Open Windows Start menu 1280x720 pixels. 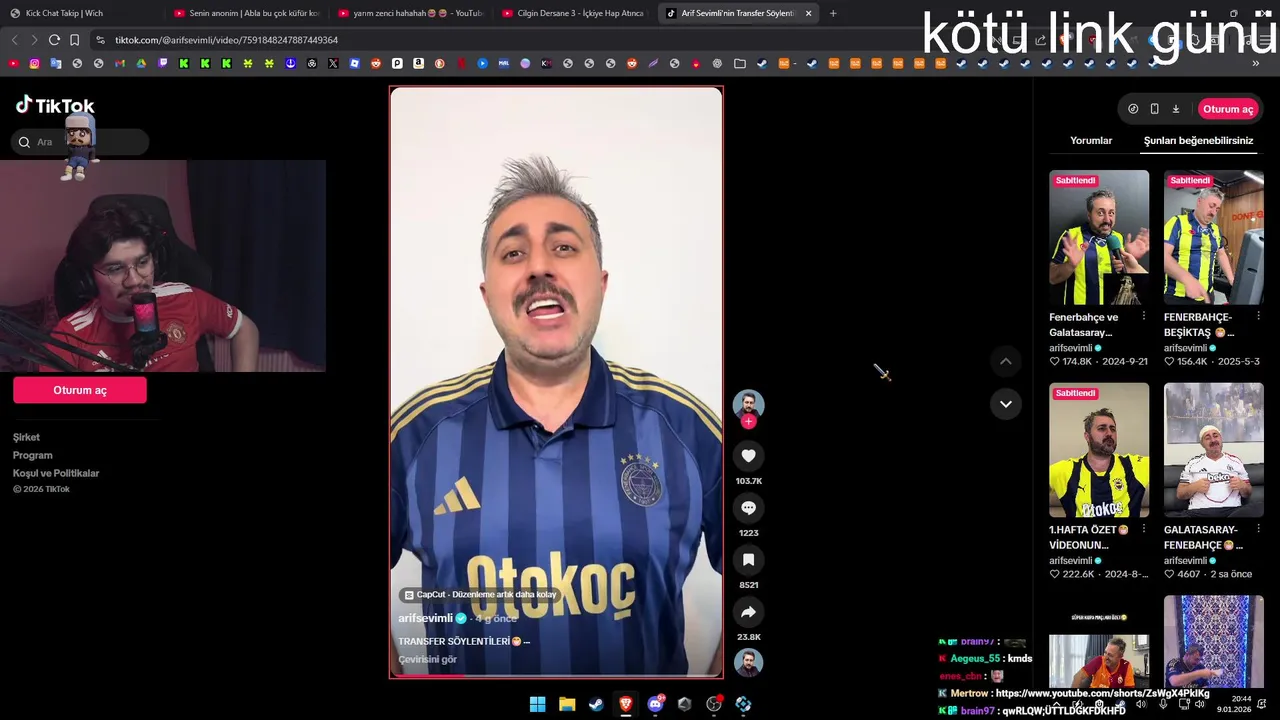coord(537,704)
